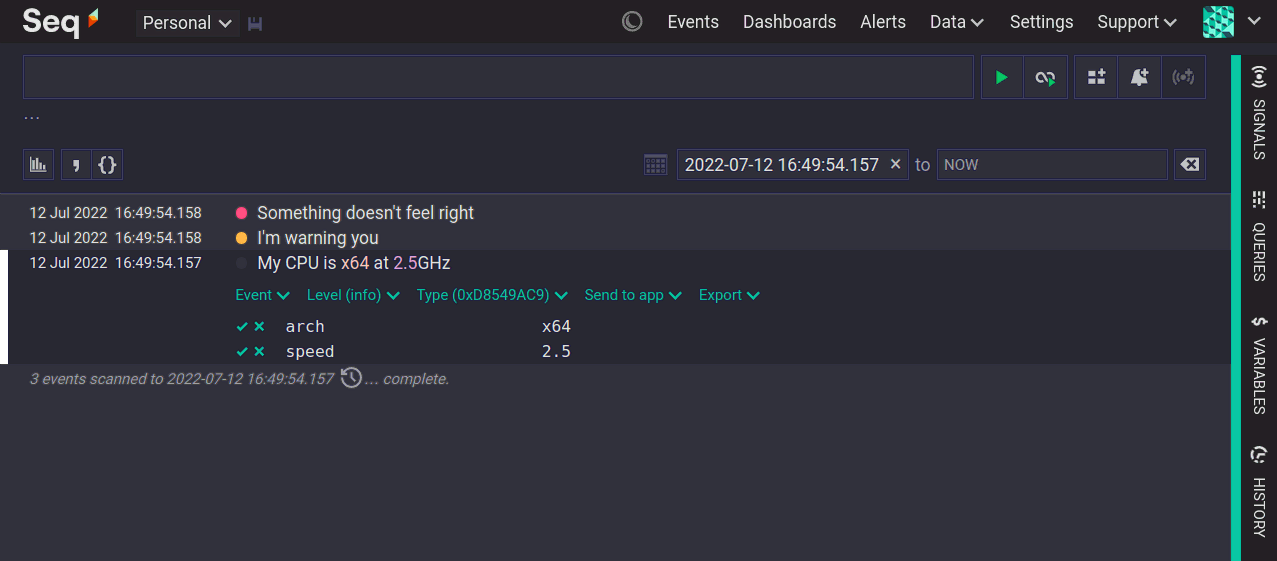
Task: Open the 'Something doesn't feel right' event
Action: pyautogui.click(x=365, y=213)
